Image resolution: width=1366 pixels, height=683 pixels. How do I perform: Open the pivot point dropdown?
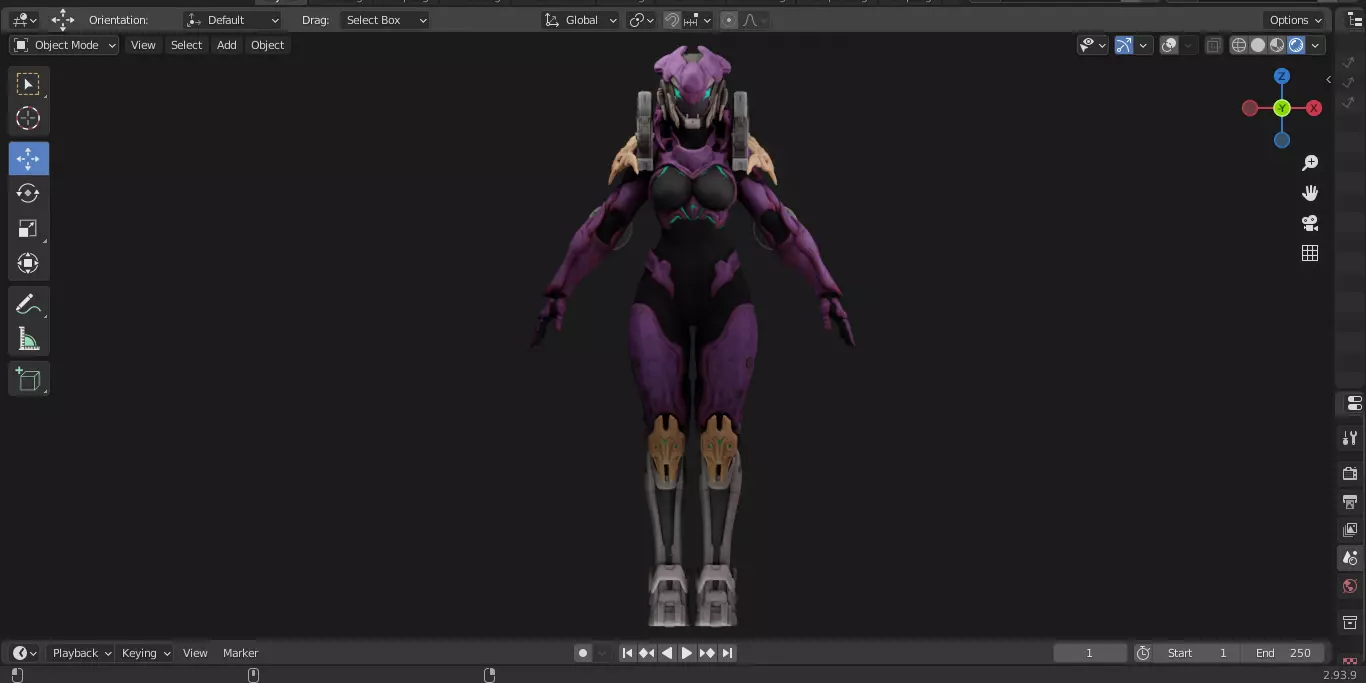point(641,20)
